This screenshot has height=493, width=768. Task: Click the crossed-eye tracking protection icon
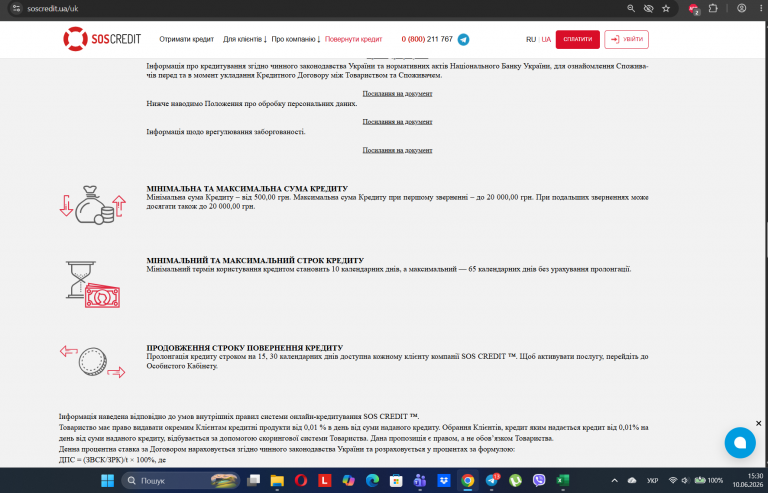[648, 8]
